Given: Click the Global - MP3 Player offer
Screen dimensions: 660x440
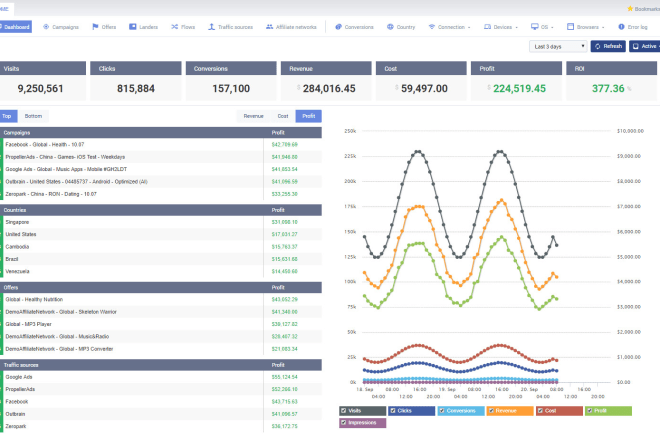Looking at the screenshot, I should click(x=161, y=324).
